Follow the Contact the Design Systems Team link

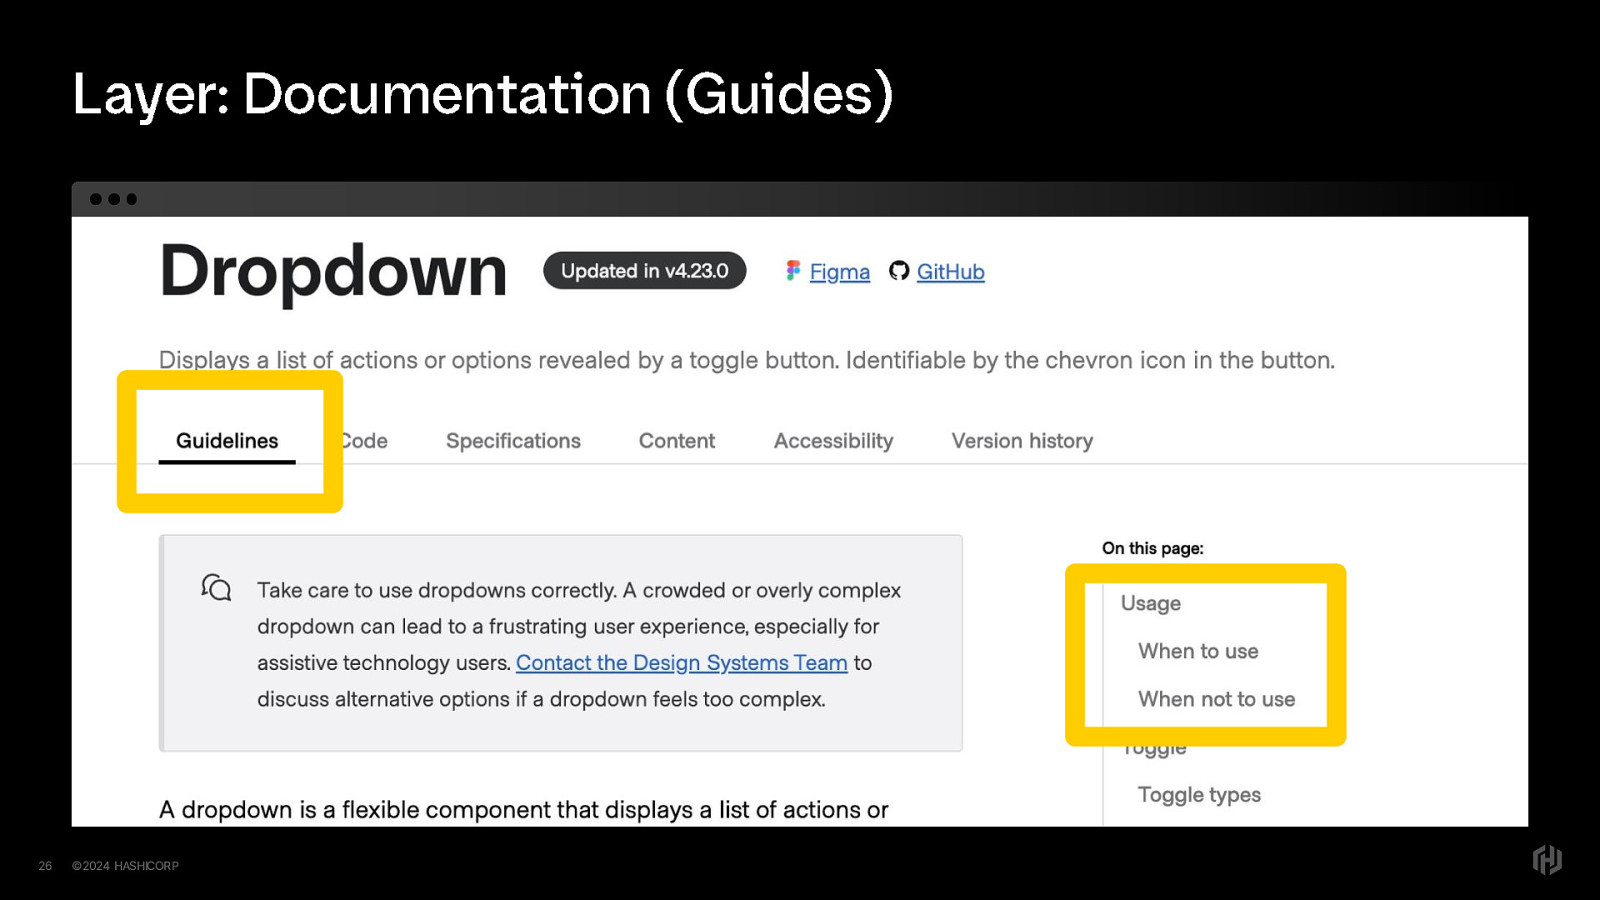pos(681,663)
